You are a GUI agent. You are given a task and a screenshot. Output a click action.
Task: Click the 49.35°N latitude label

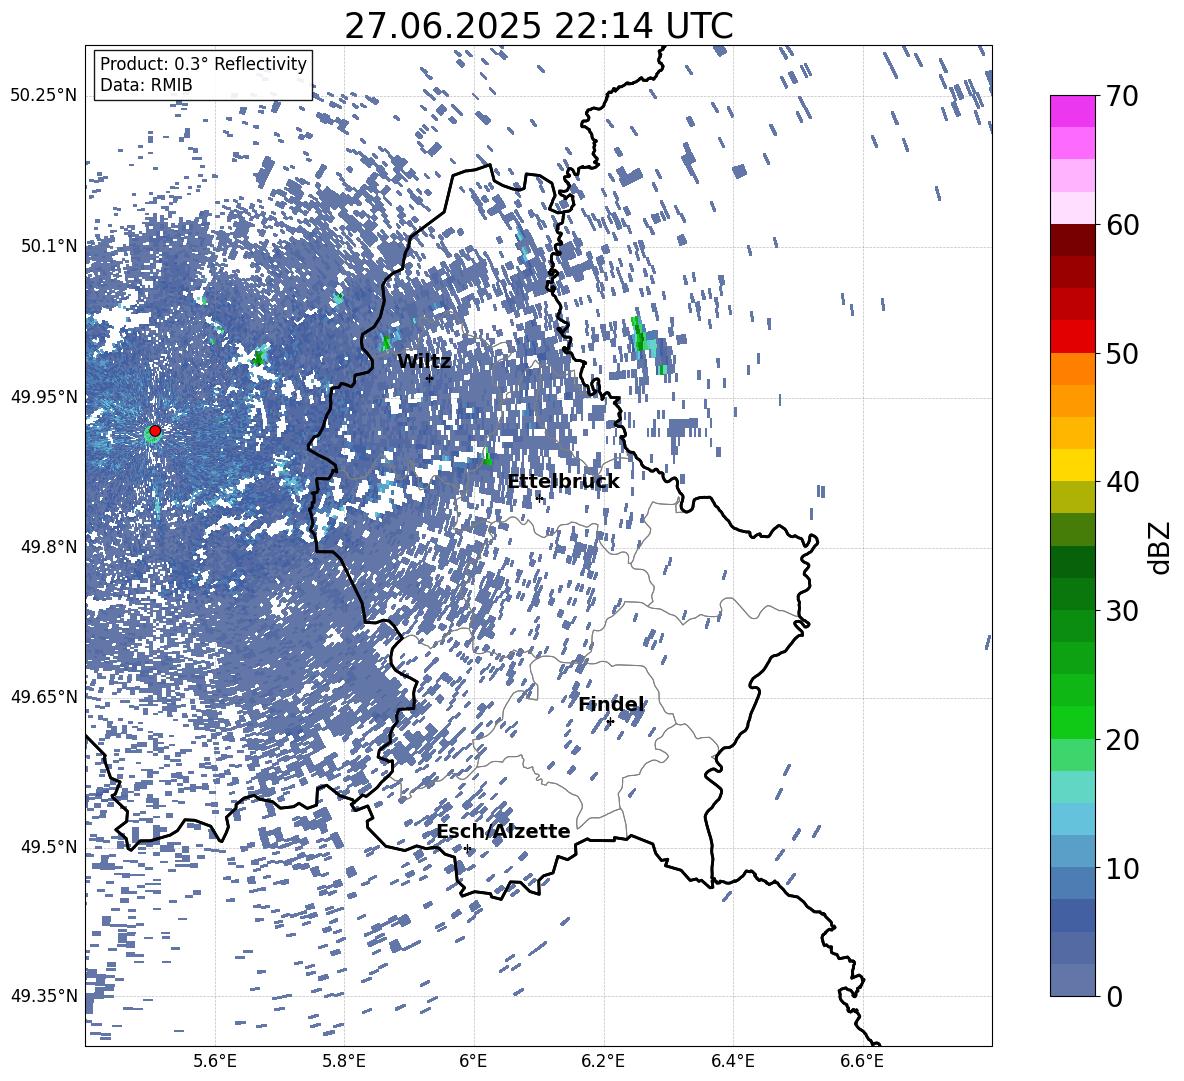tap(44, 996)
